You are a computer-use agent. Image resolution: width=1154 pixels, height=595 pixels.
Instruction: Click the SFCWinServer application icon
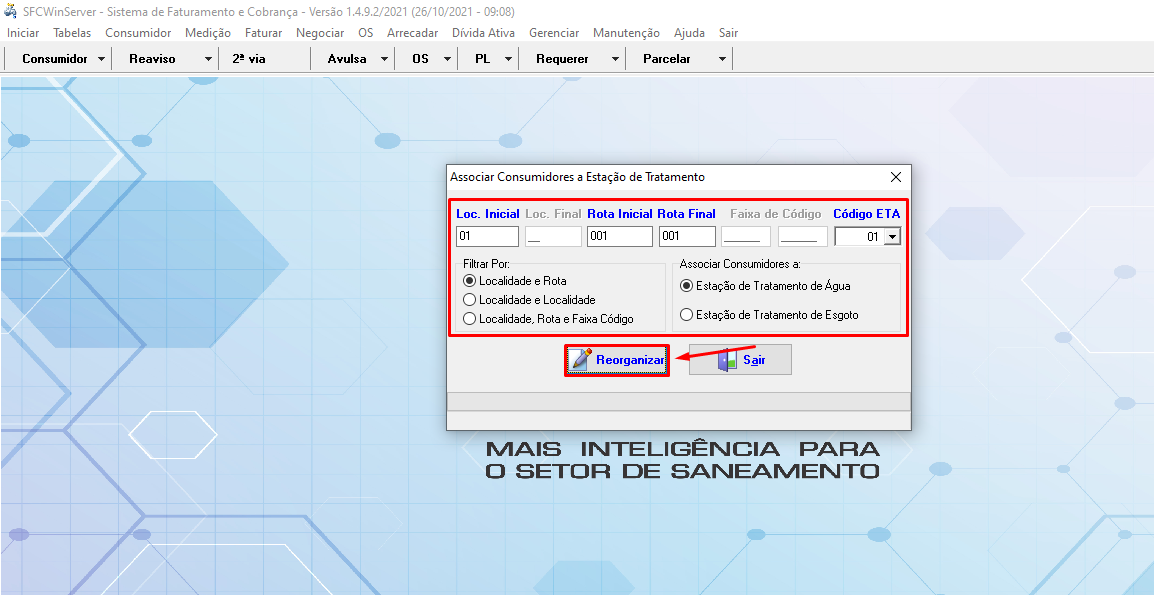[x=10, y=11]
